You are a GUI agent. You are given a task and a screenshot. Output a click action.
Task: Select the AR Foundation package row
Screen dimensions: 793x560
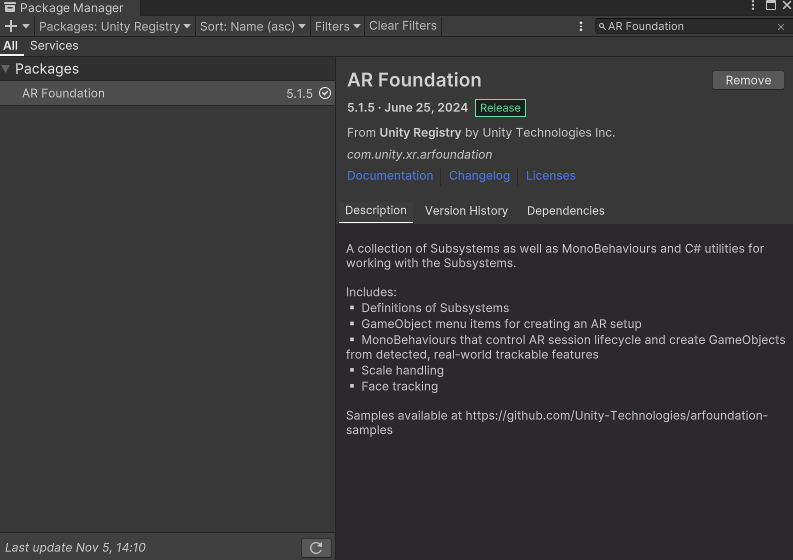167,94
